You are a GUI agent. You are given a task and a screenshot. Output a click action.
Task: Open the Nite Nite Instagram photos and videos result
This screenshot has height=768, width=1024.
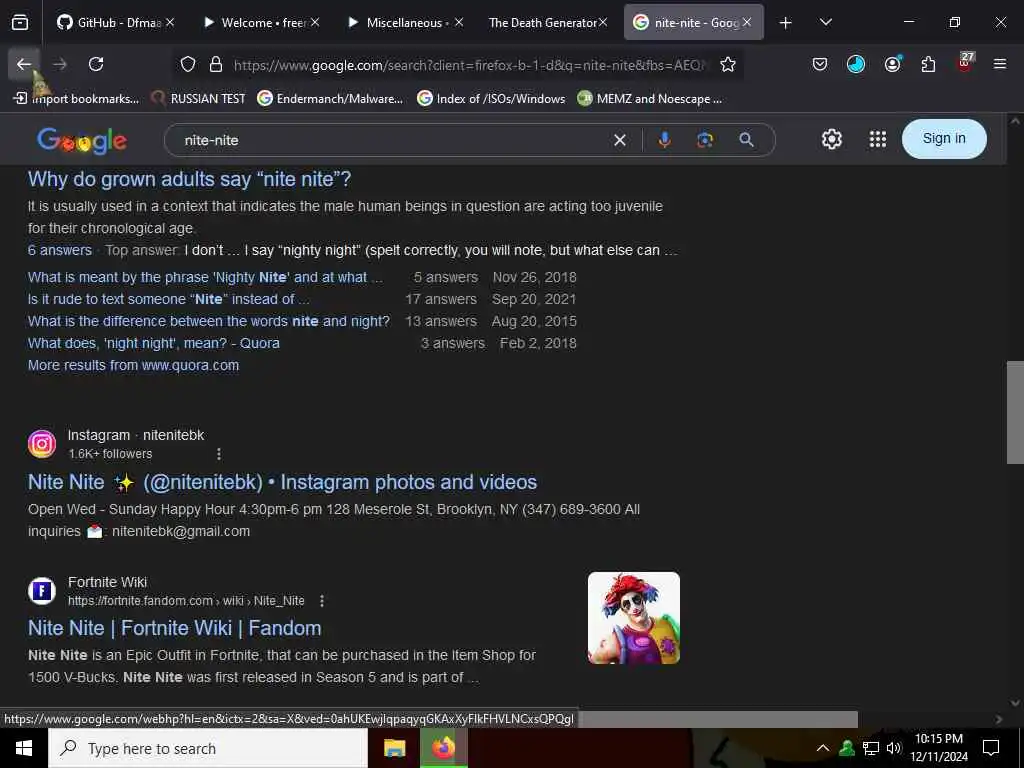coord(282,482)
